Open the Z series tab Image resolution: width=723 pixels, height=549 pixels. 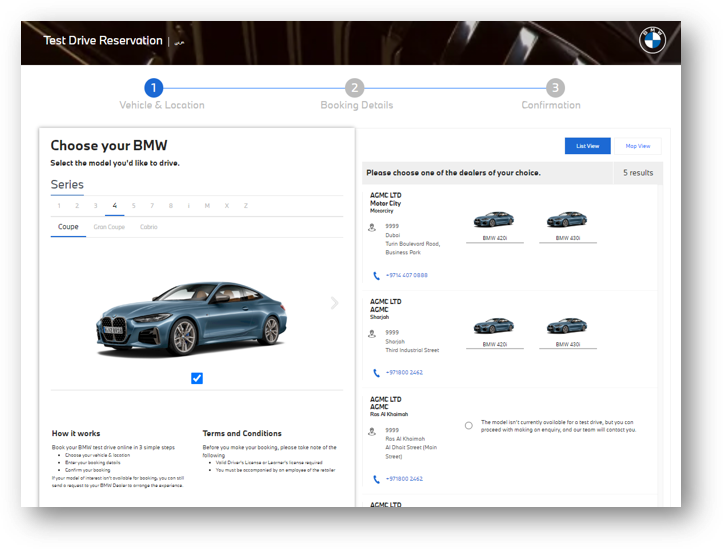pos(246,206)
